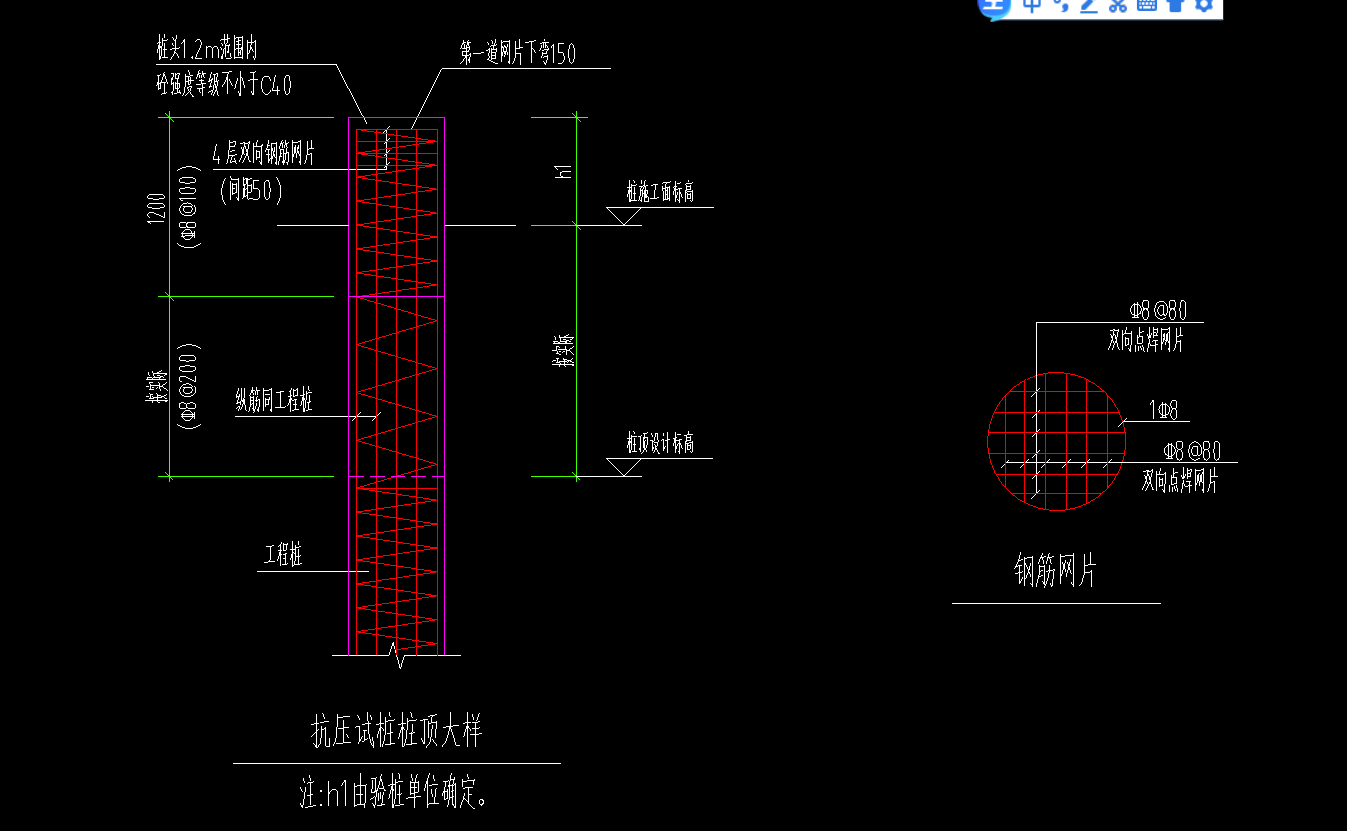The height and width of the screenshot is (831, 1347).
Task: Select the circular rebar mesh drawing
Action: pos(1056,442)
